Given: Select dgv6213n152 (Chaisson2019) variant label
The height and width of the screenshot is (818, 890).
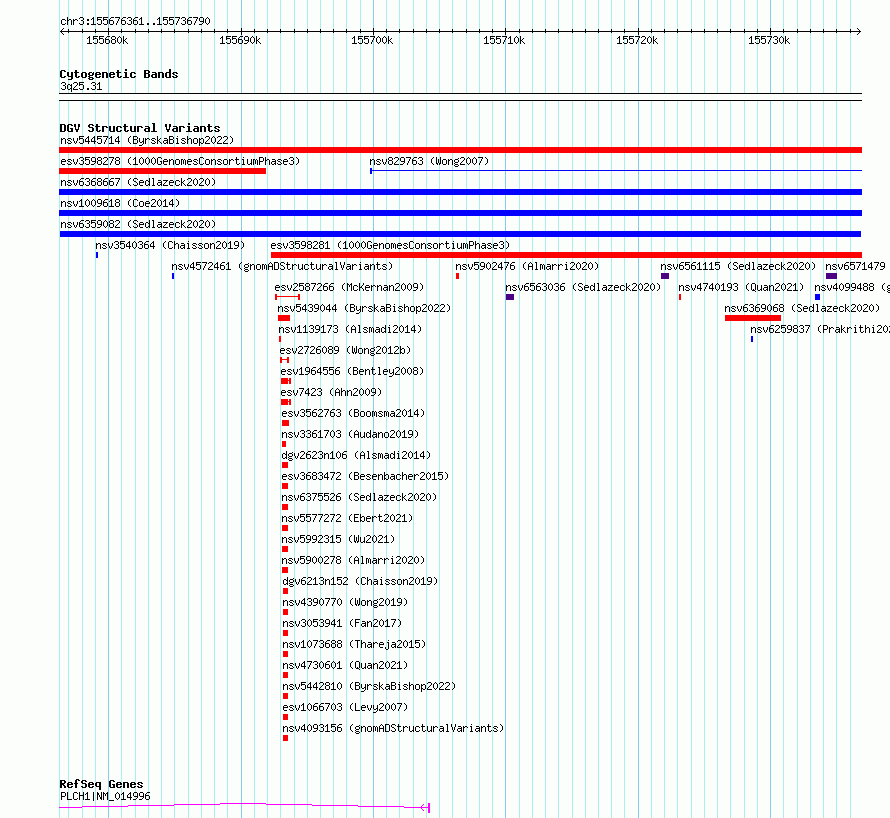Looking at the screenshot, I should [x=360, y=581].
